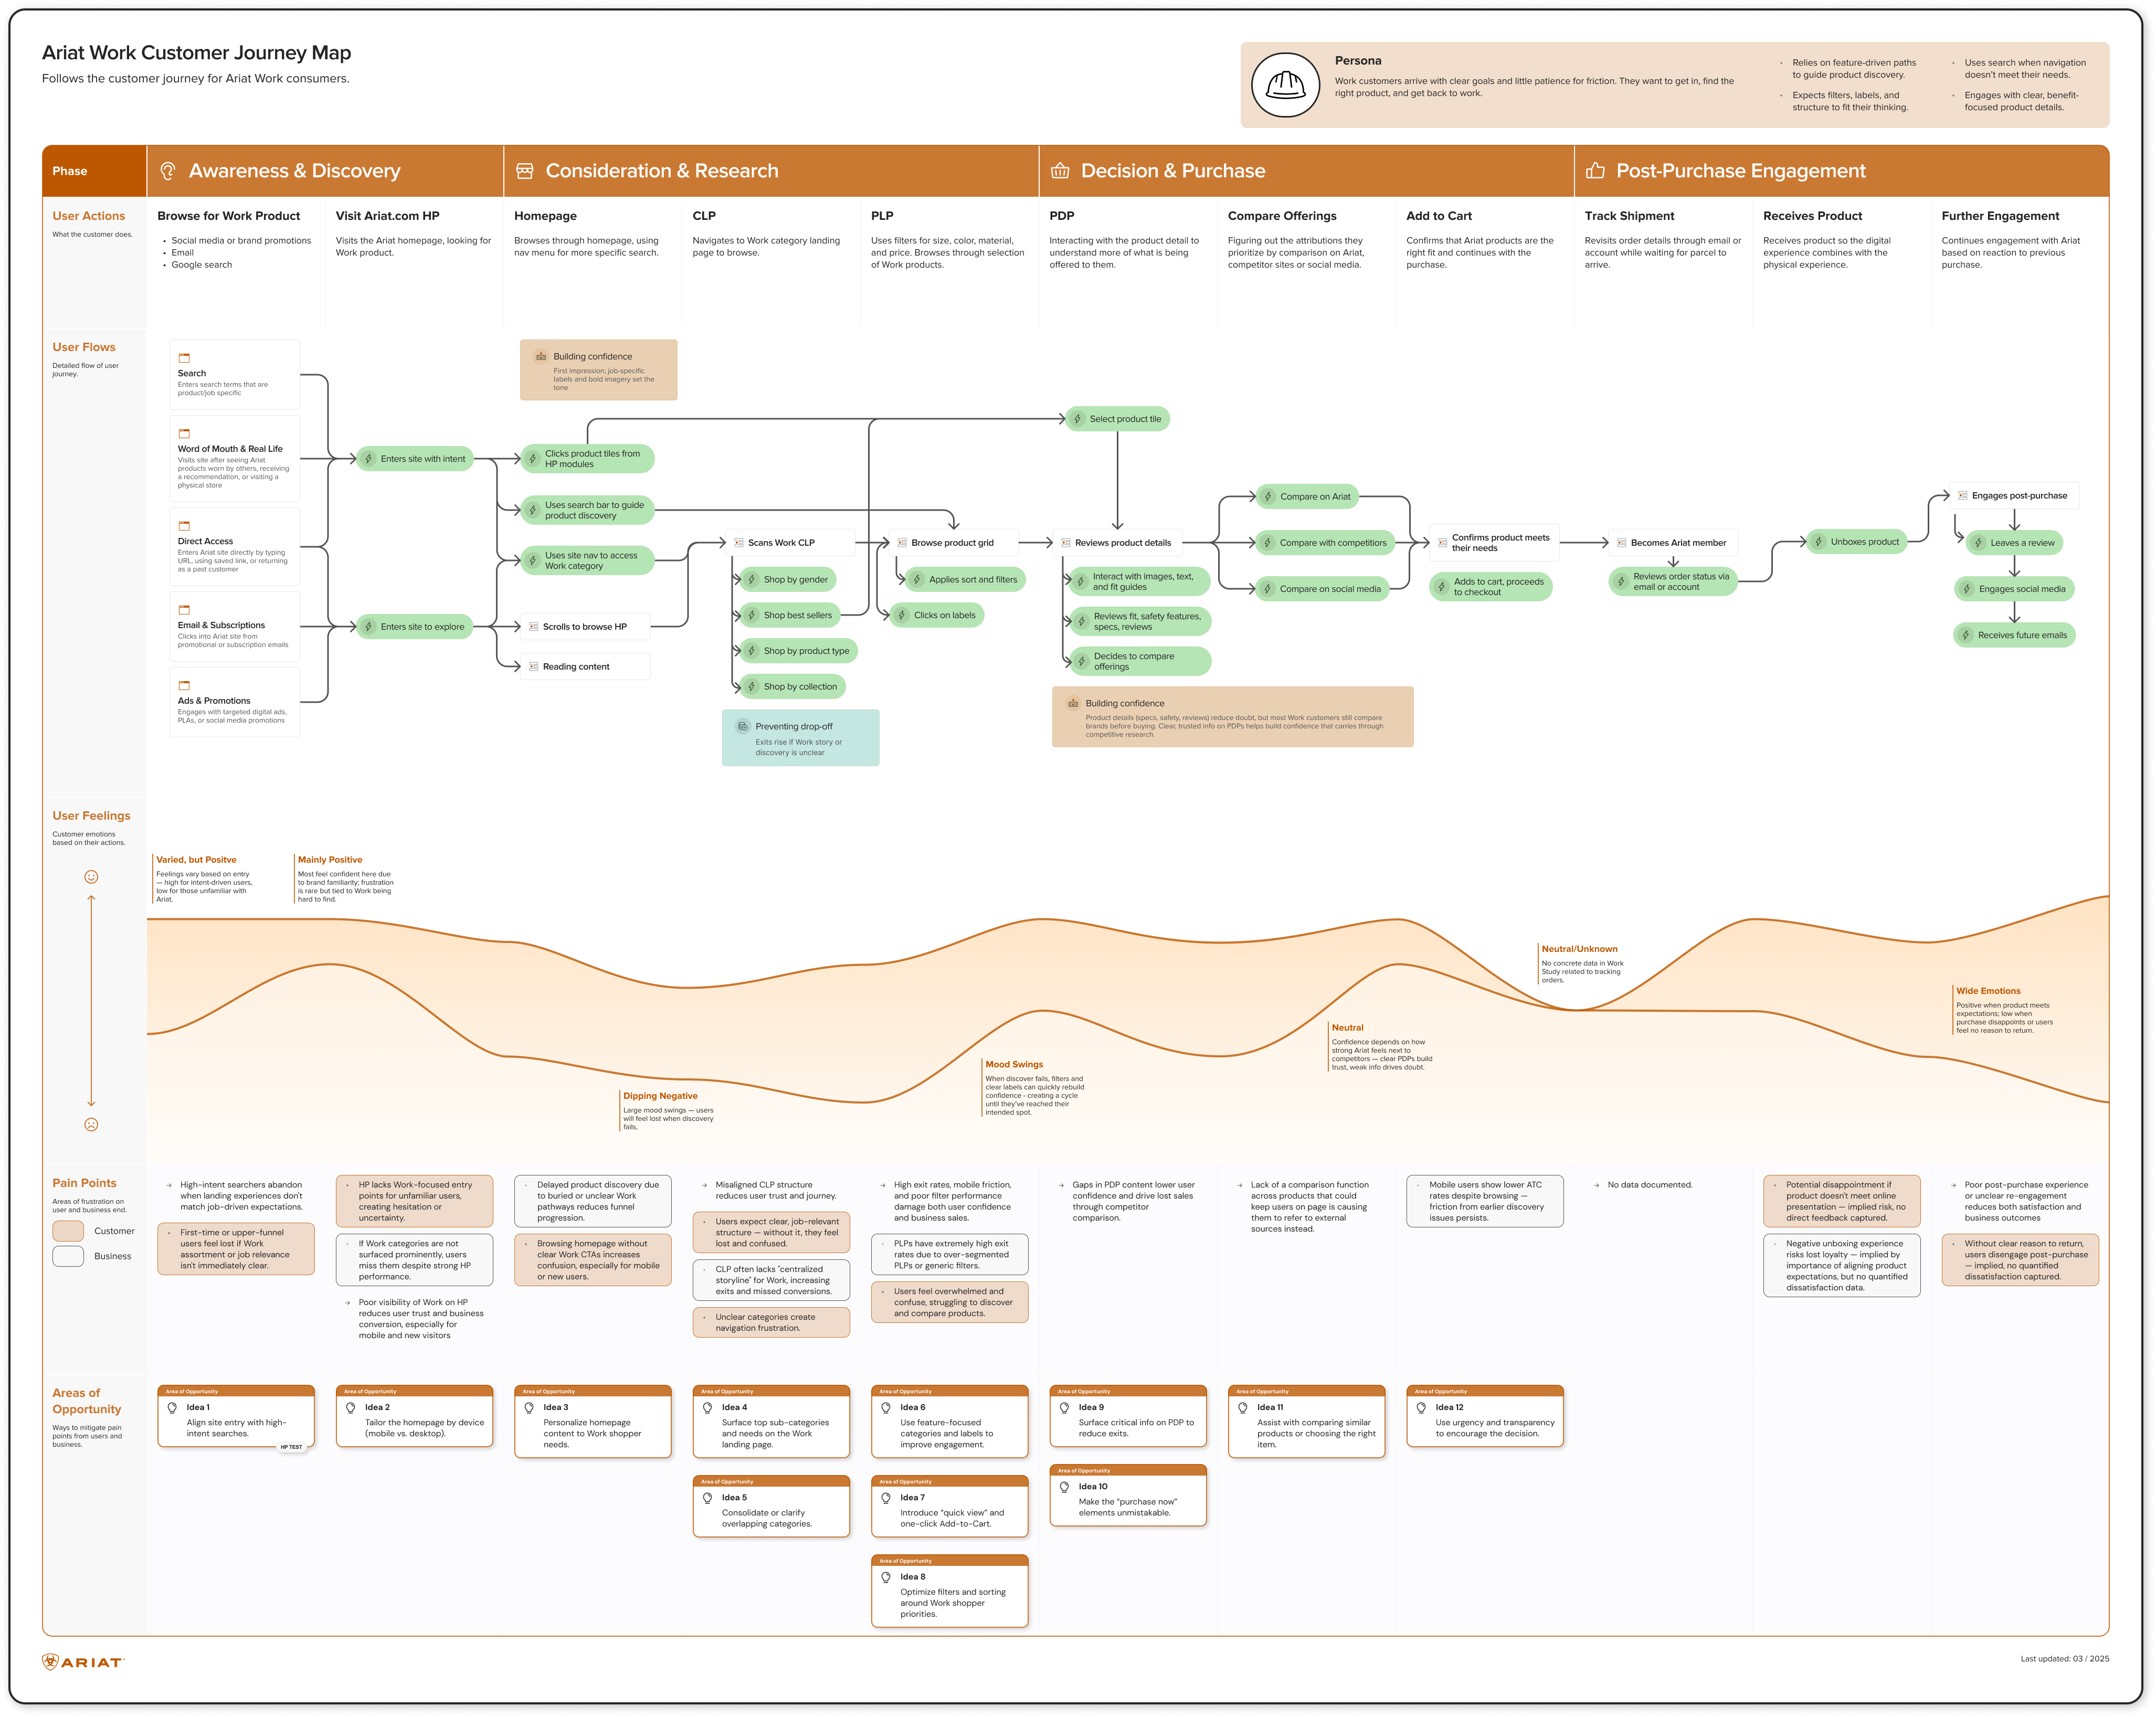Click the happy face icon under User Feelings

[x=91, y=877]
